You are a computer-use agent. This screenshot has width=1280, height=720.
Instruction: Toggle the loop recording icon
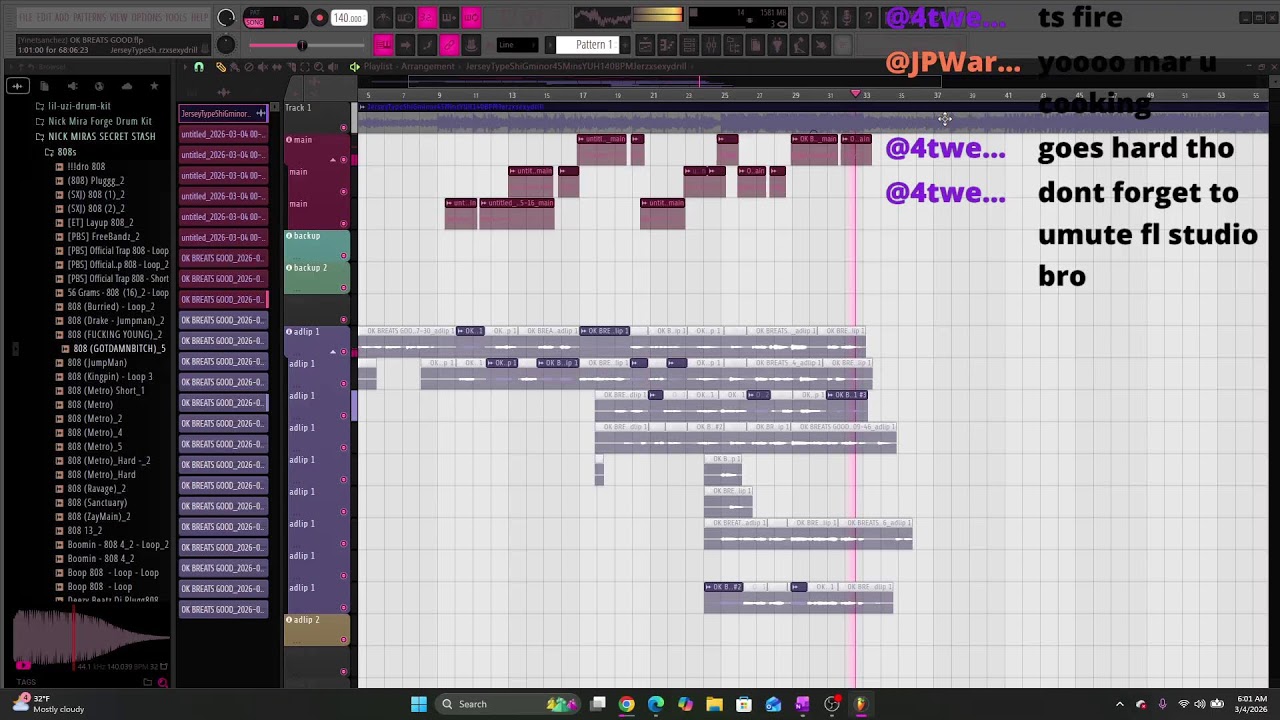(471, 18)
